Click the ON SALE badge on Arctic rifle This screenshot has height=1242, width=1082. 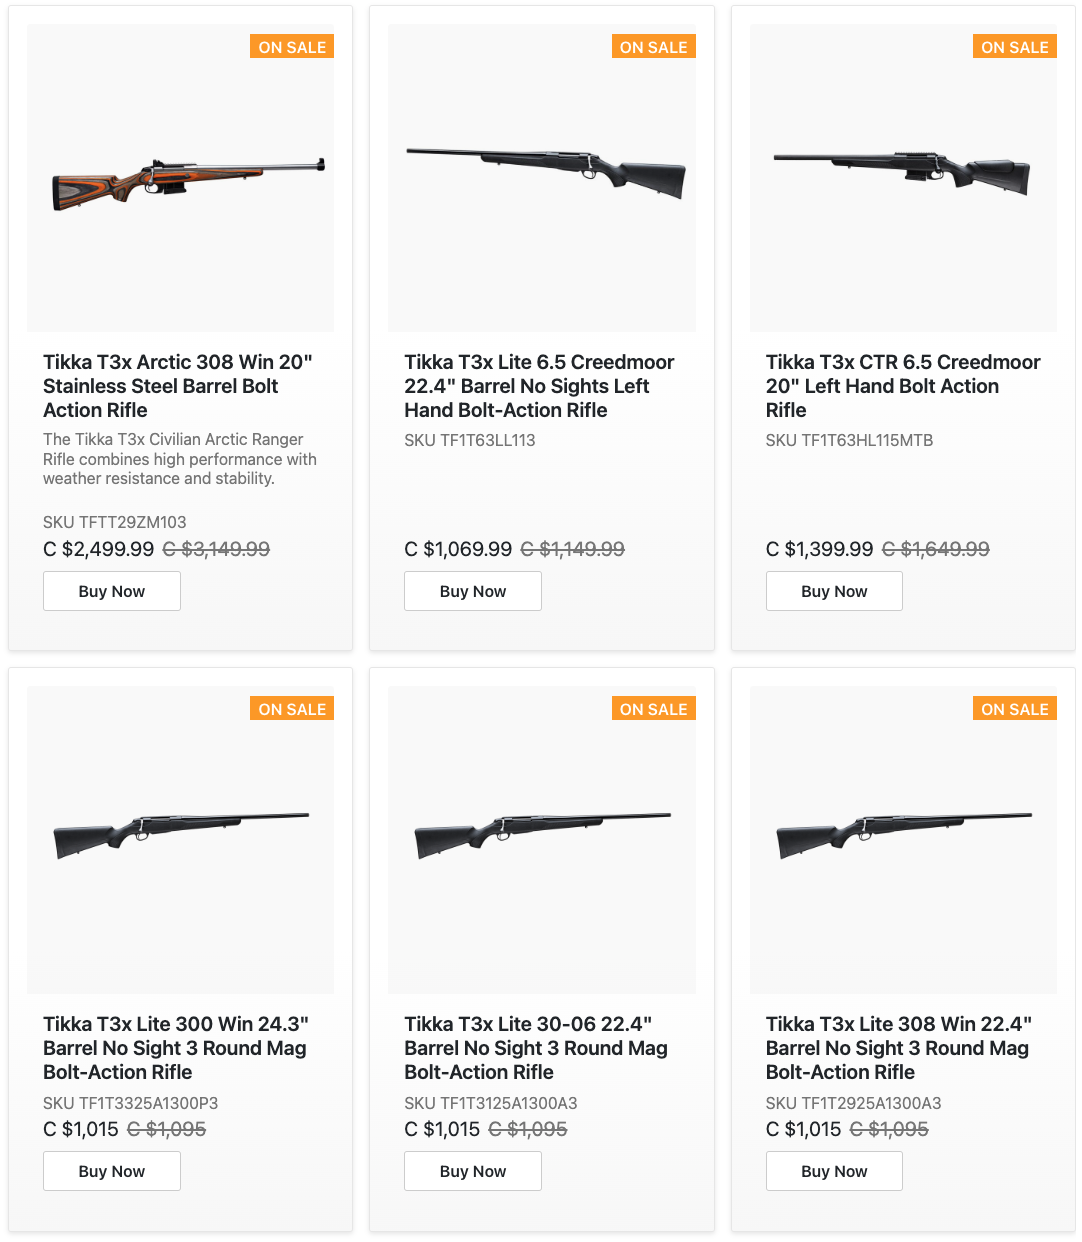pyautogui.click(x=292, y=47)
